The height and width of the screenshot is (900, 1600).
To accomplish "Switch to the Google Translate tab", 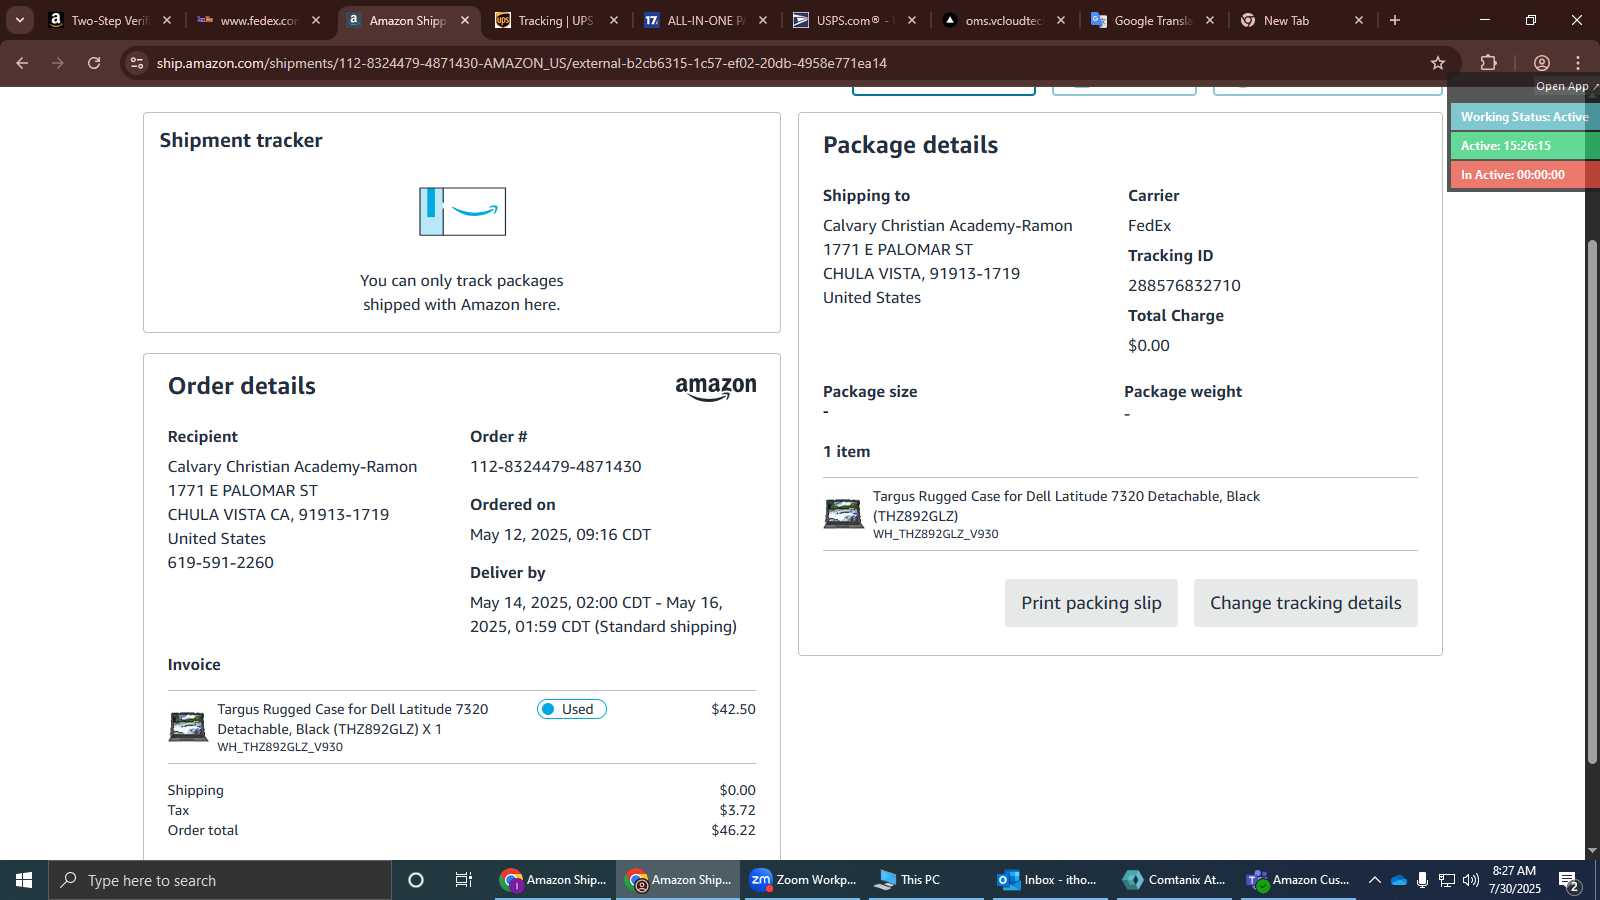I will [x=1152, y=20].
